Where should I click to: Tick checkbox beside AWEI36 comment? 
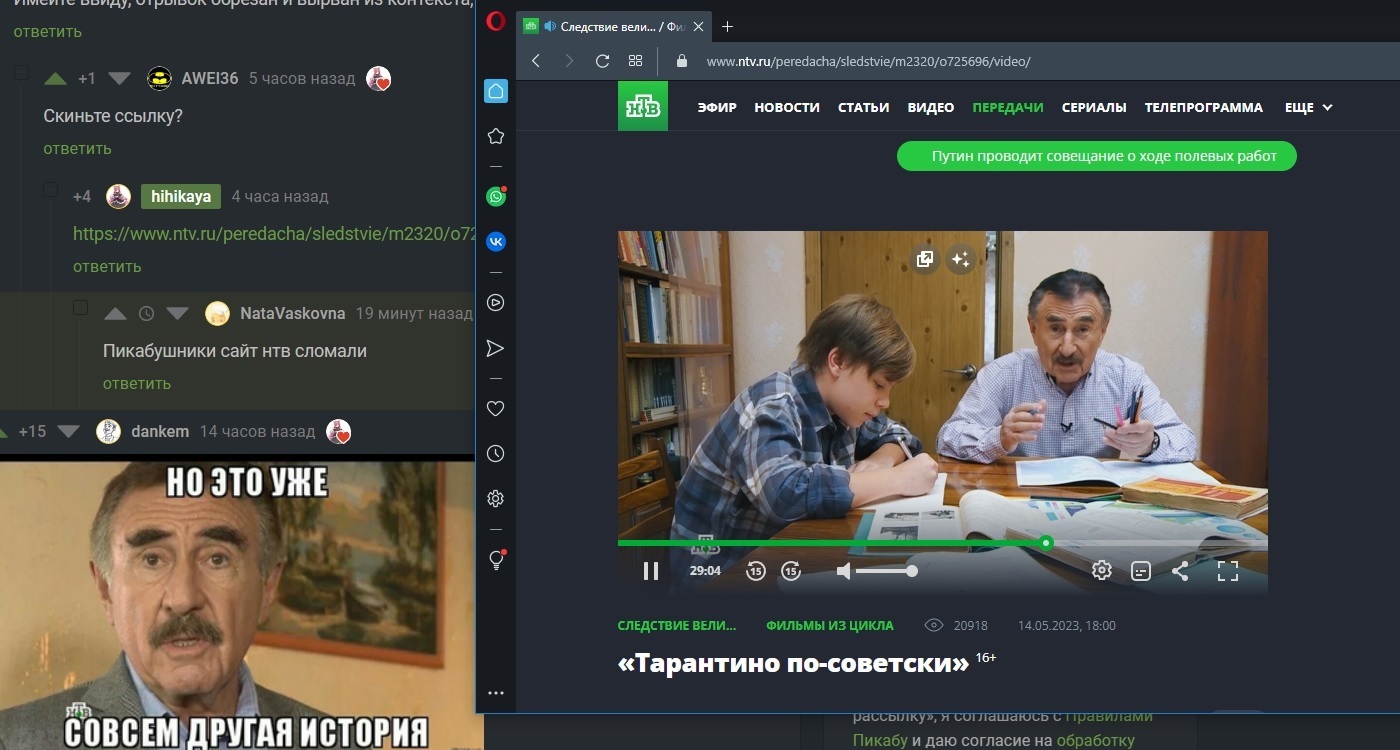tap(22, 73)
